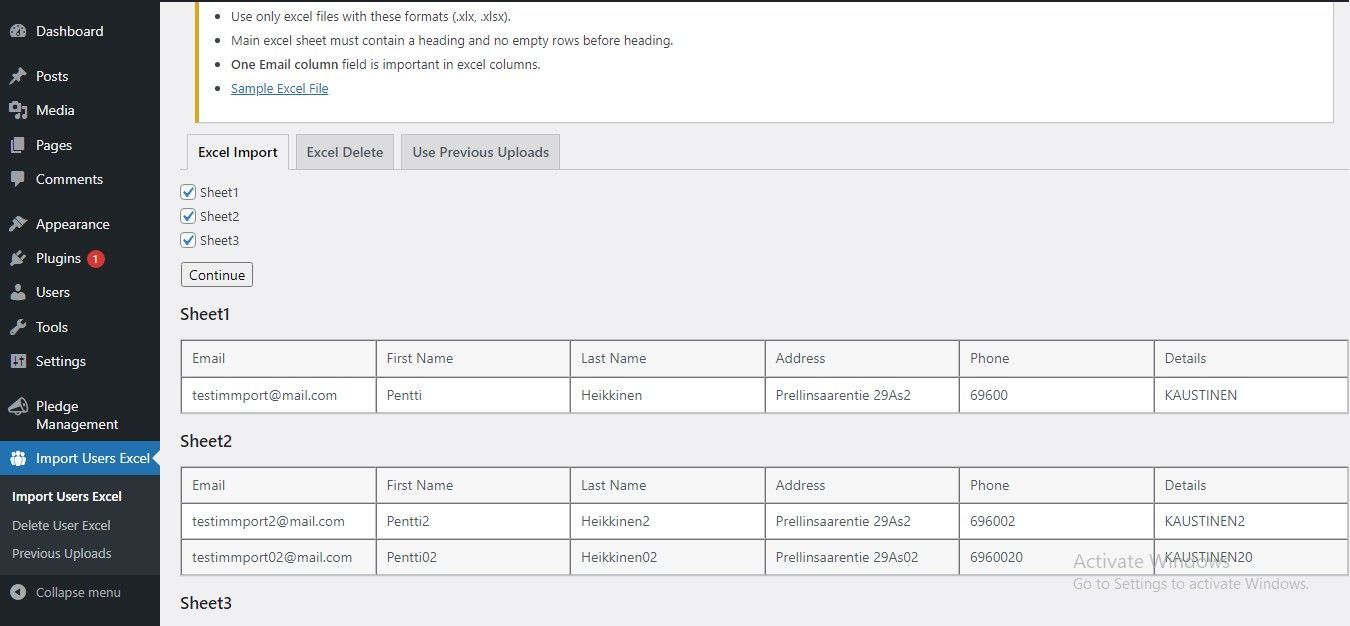The image size is (1350, 626).
Task: Uncheck the Sheet1 checkbox
Action: pos(188,192)
